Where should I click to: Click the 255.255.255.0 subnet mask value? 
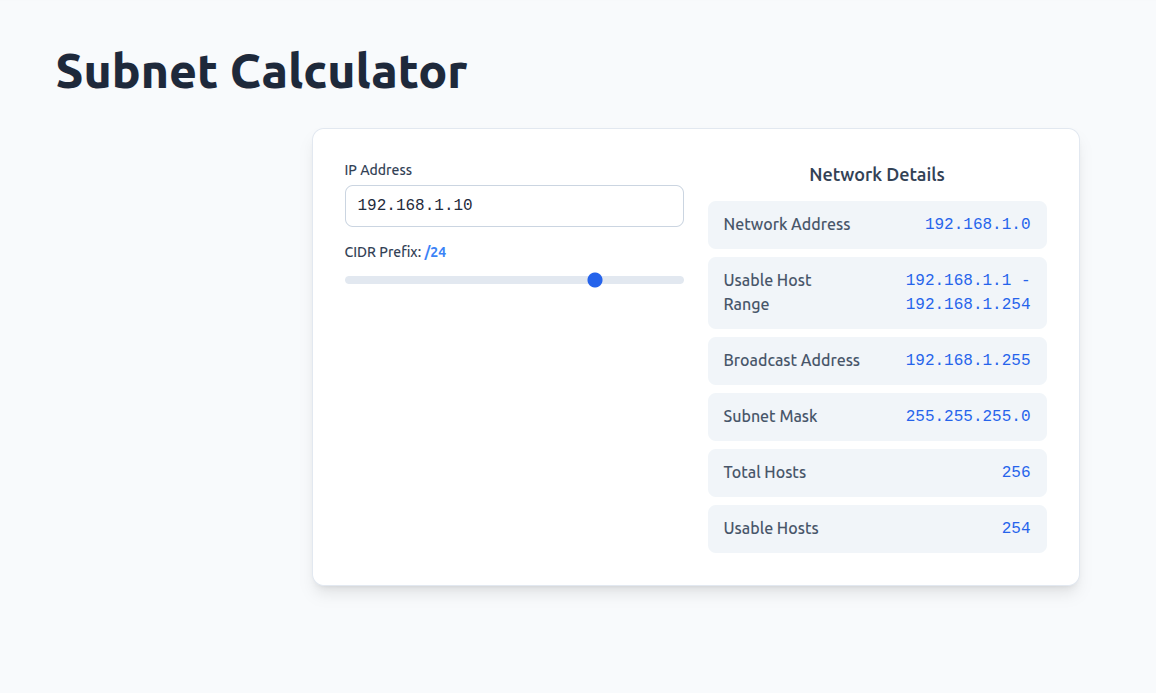(x=967, y=416)
